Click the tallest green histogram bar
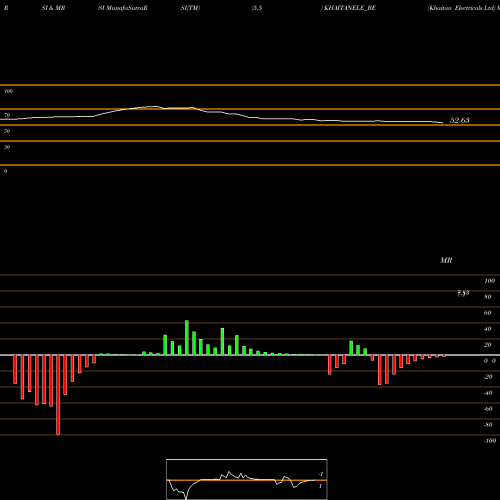Image resolution: width=500 pixels, height=500 pixels. click(x=187, y=338)
